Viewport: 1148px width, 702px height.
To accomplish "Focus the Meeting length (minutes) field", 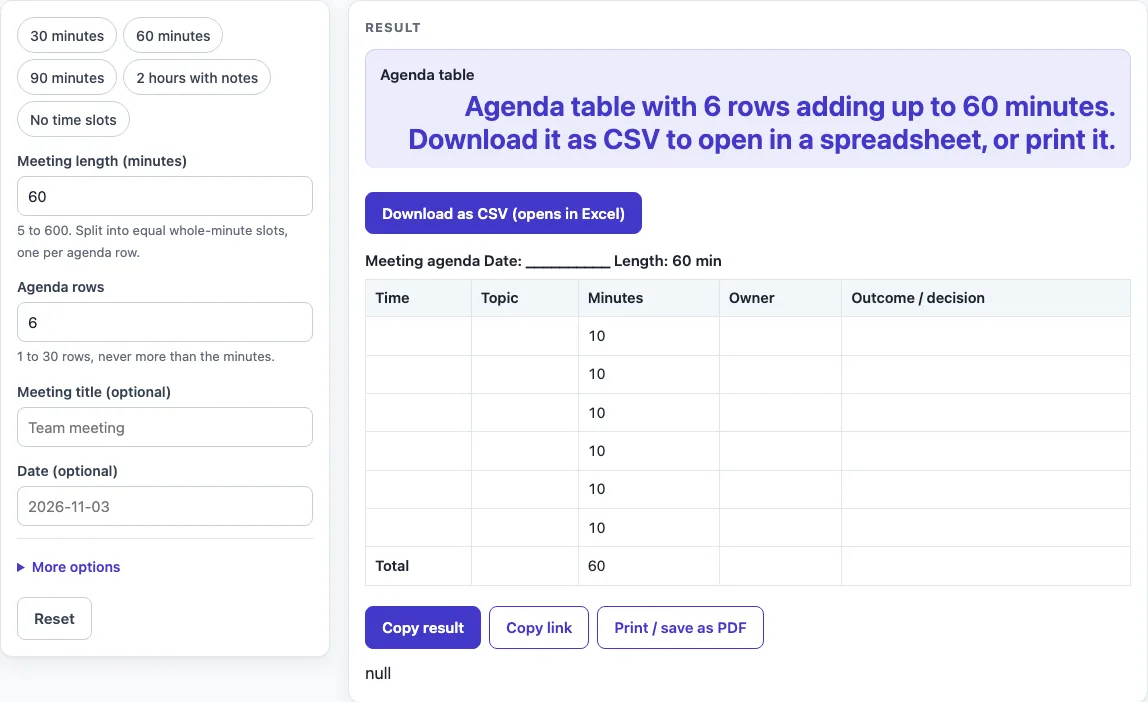I will (165, 196).
